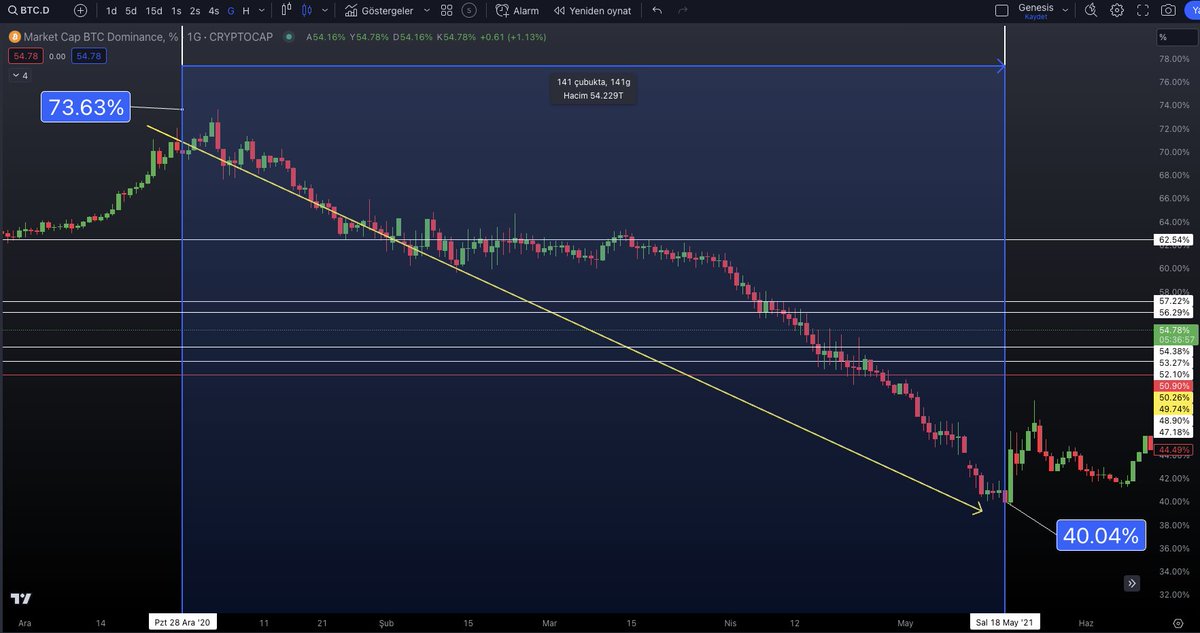1200x633 pixels.
Task: Select the 73.63% text label
Action: tap(86, 107)
